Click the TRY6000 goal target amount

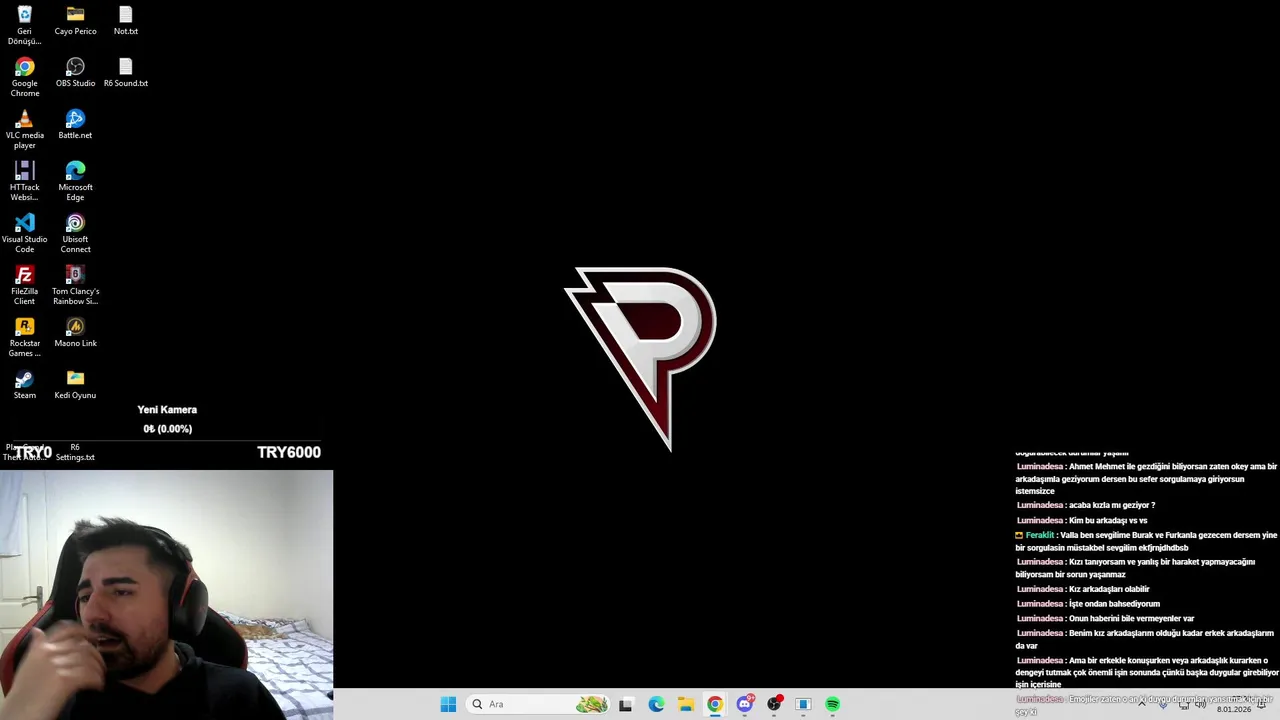point(289,452)
